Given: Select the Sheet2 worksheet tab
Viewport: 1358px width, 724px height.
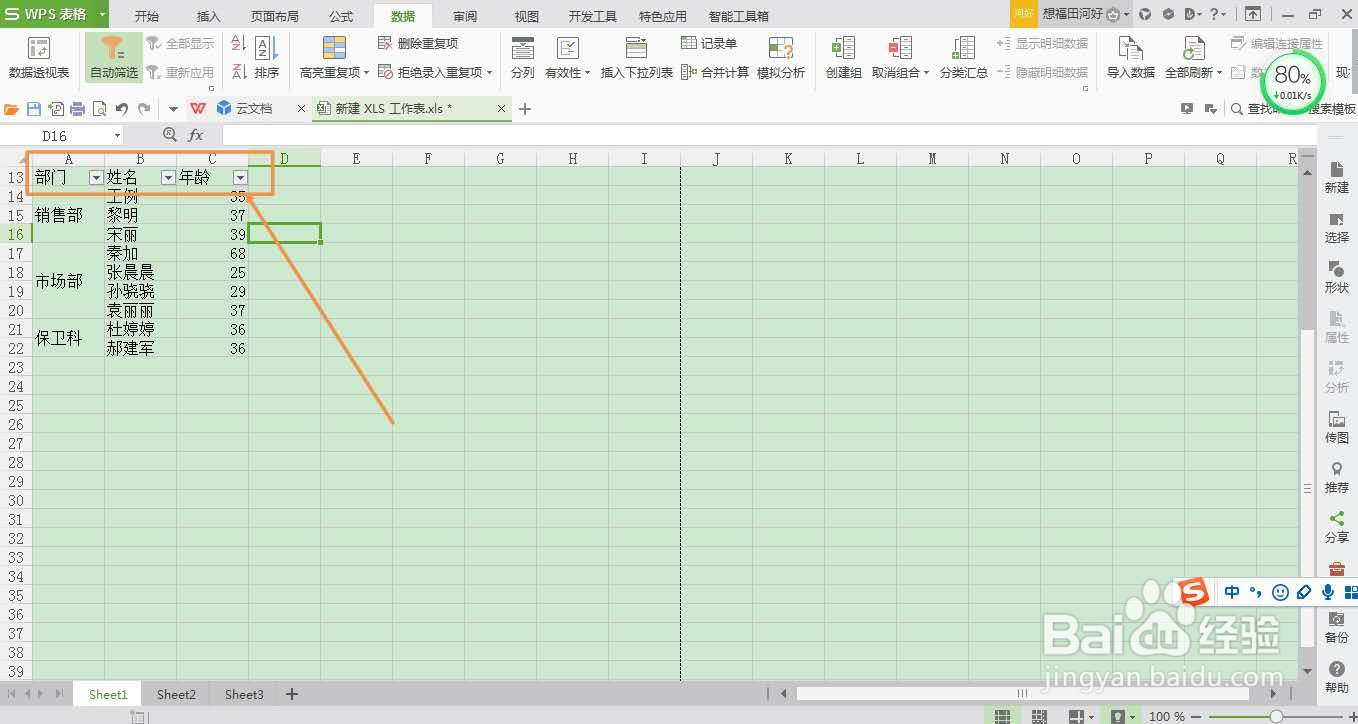Looking at the screenshot, I should [176, 694].
